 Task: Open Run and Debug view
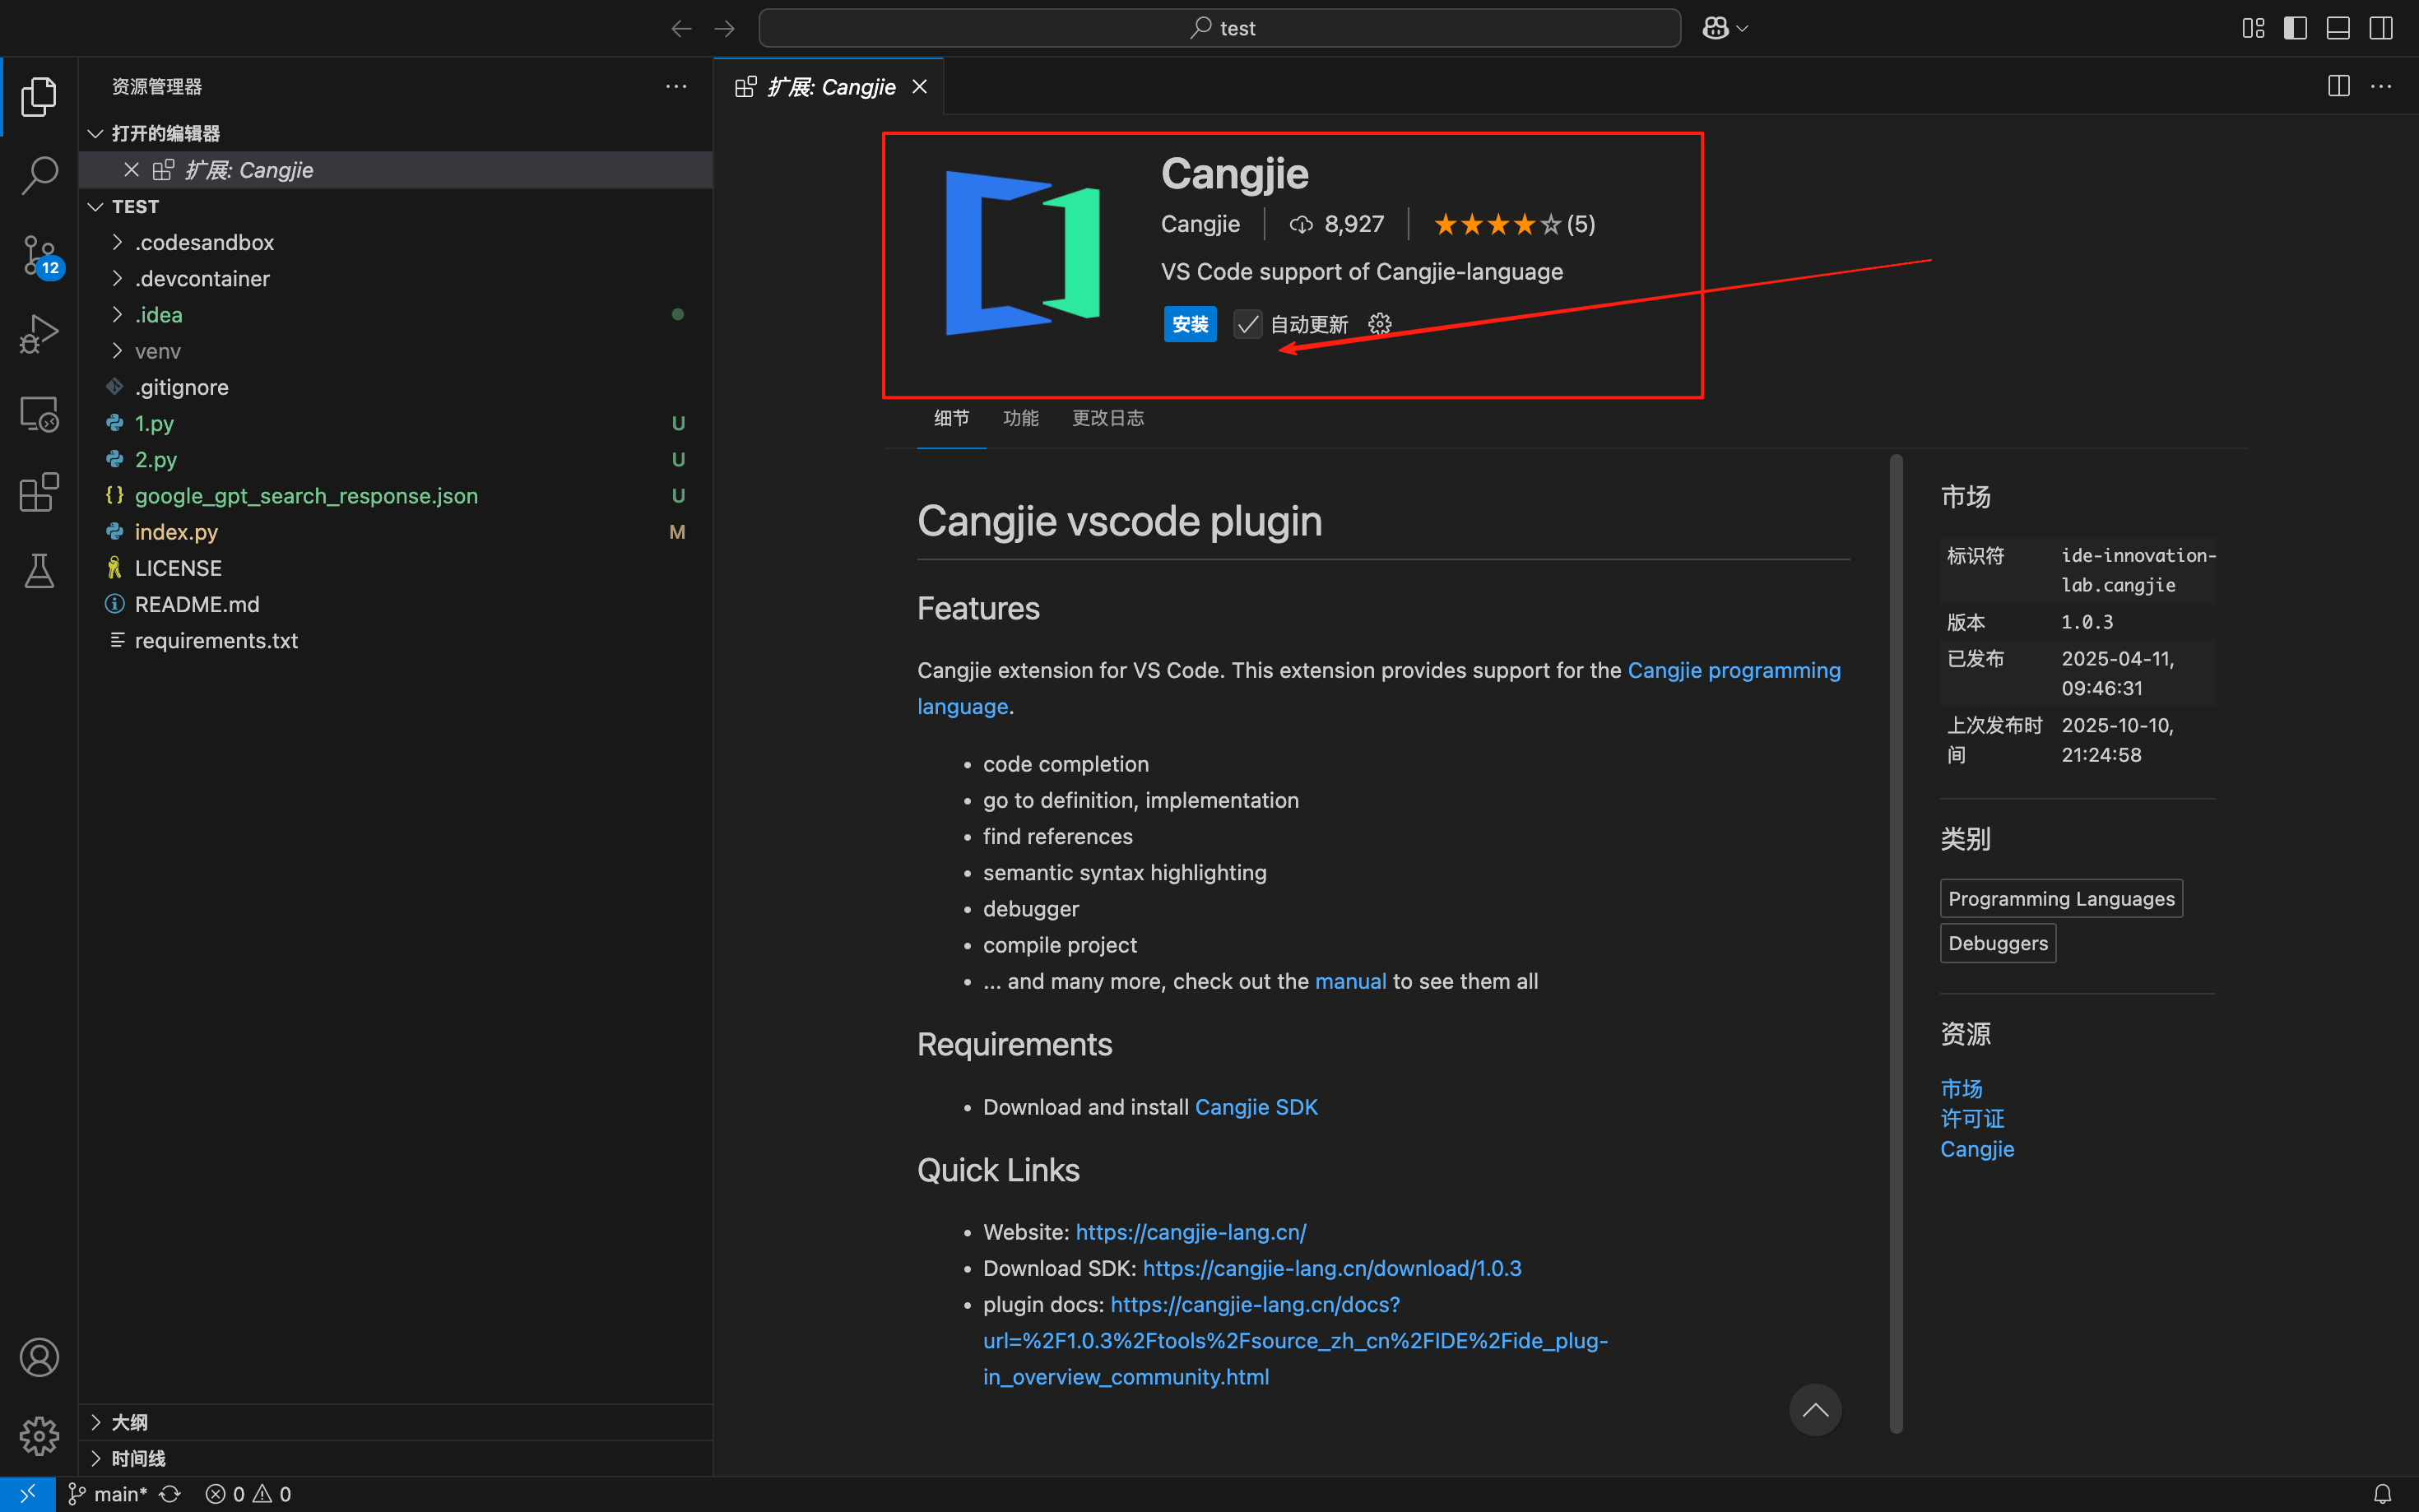[x=39, y=334]
